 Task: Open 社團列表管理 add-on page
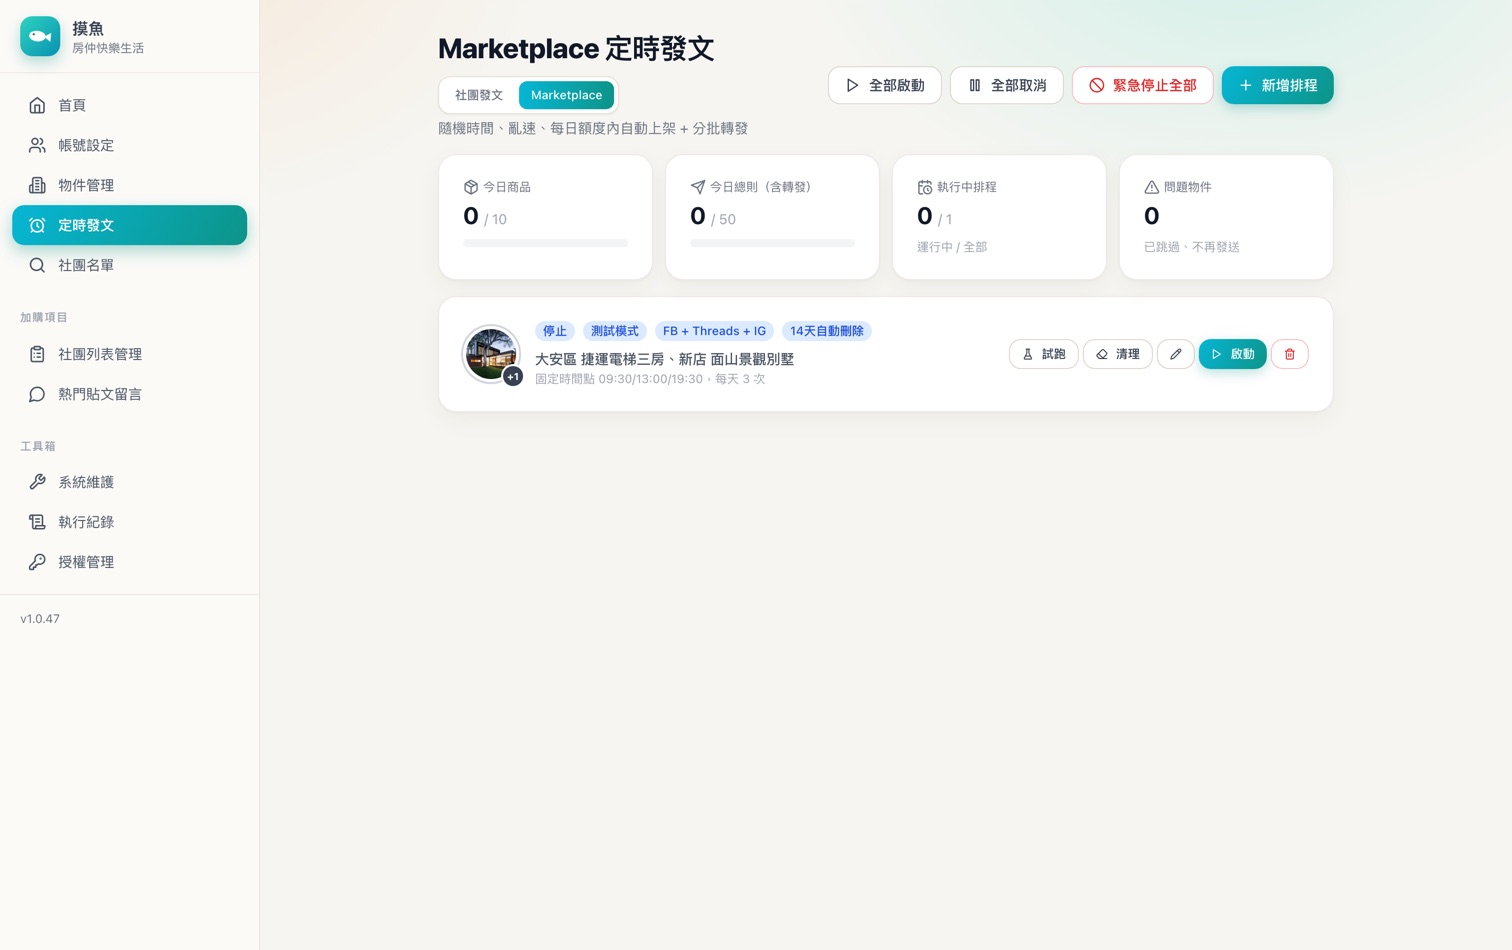(x=130, y=354)
